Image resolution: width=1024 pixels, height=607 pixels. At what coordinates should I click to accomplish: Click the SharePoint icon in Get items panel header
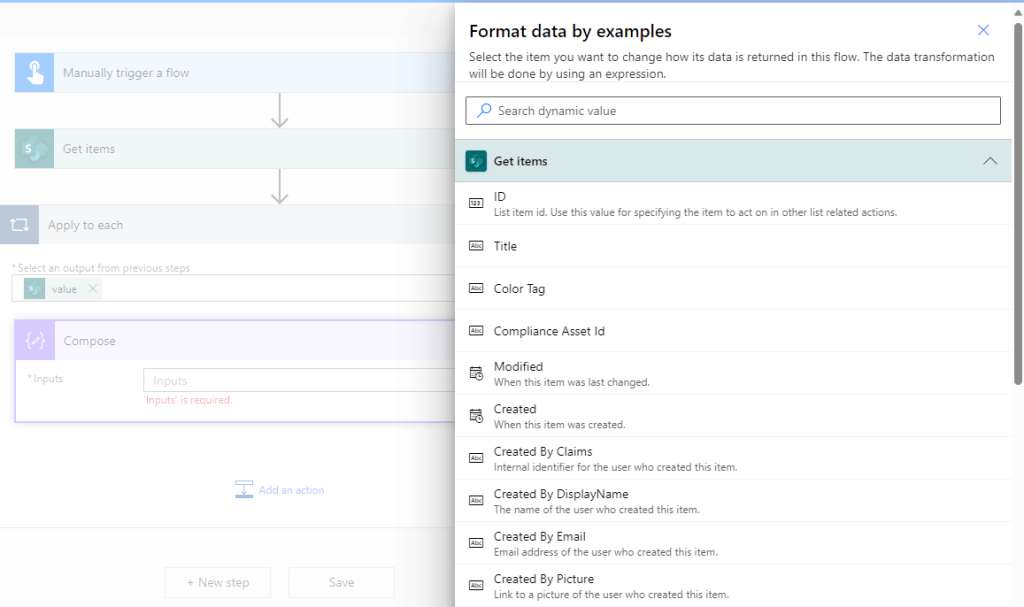[476, 161]
